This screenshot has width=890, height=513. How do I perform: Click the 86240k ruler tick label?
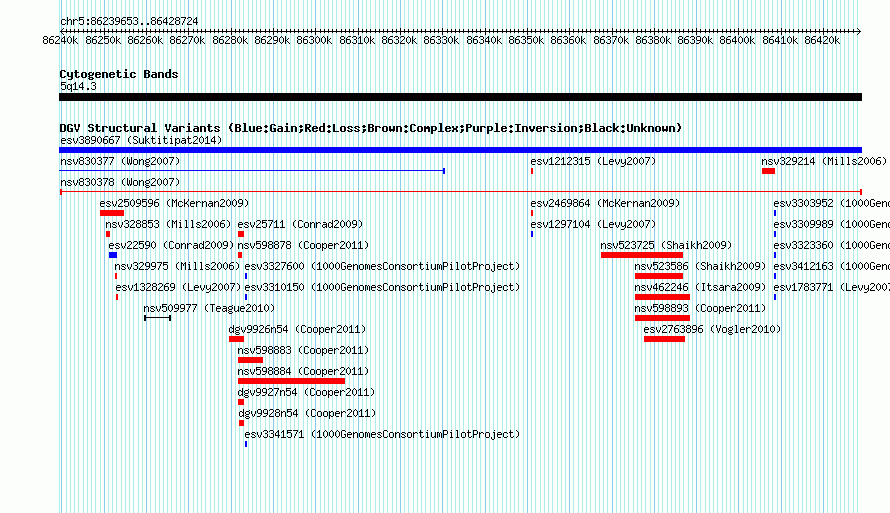click(x=60, y=41)
